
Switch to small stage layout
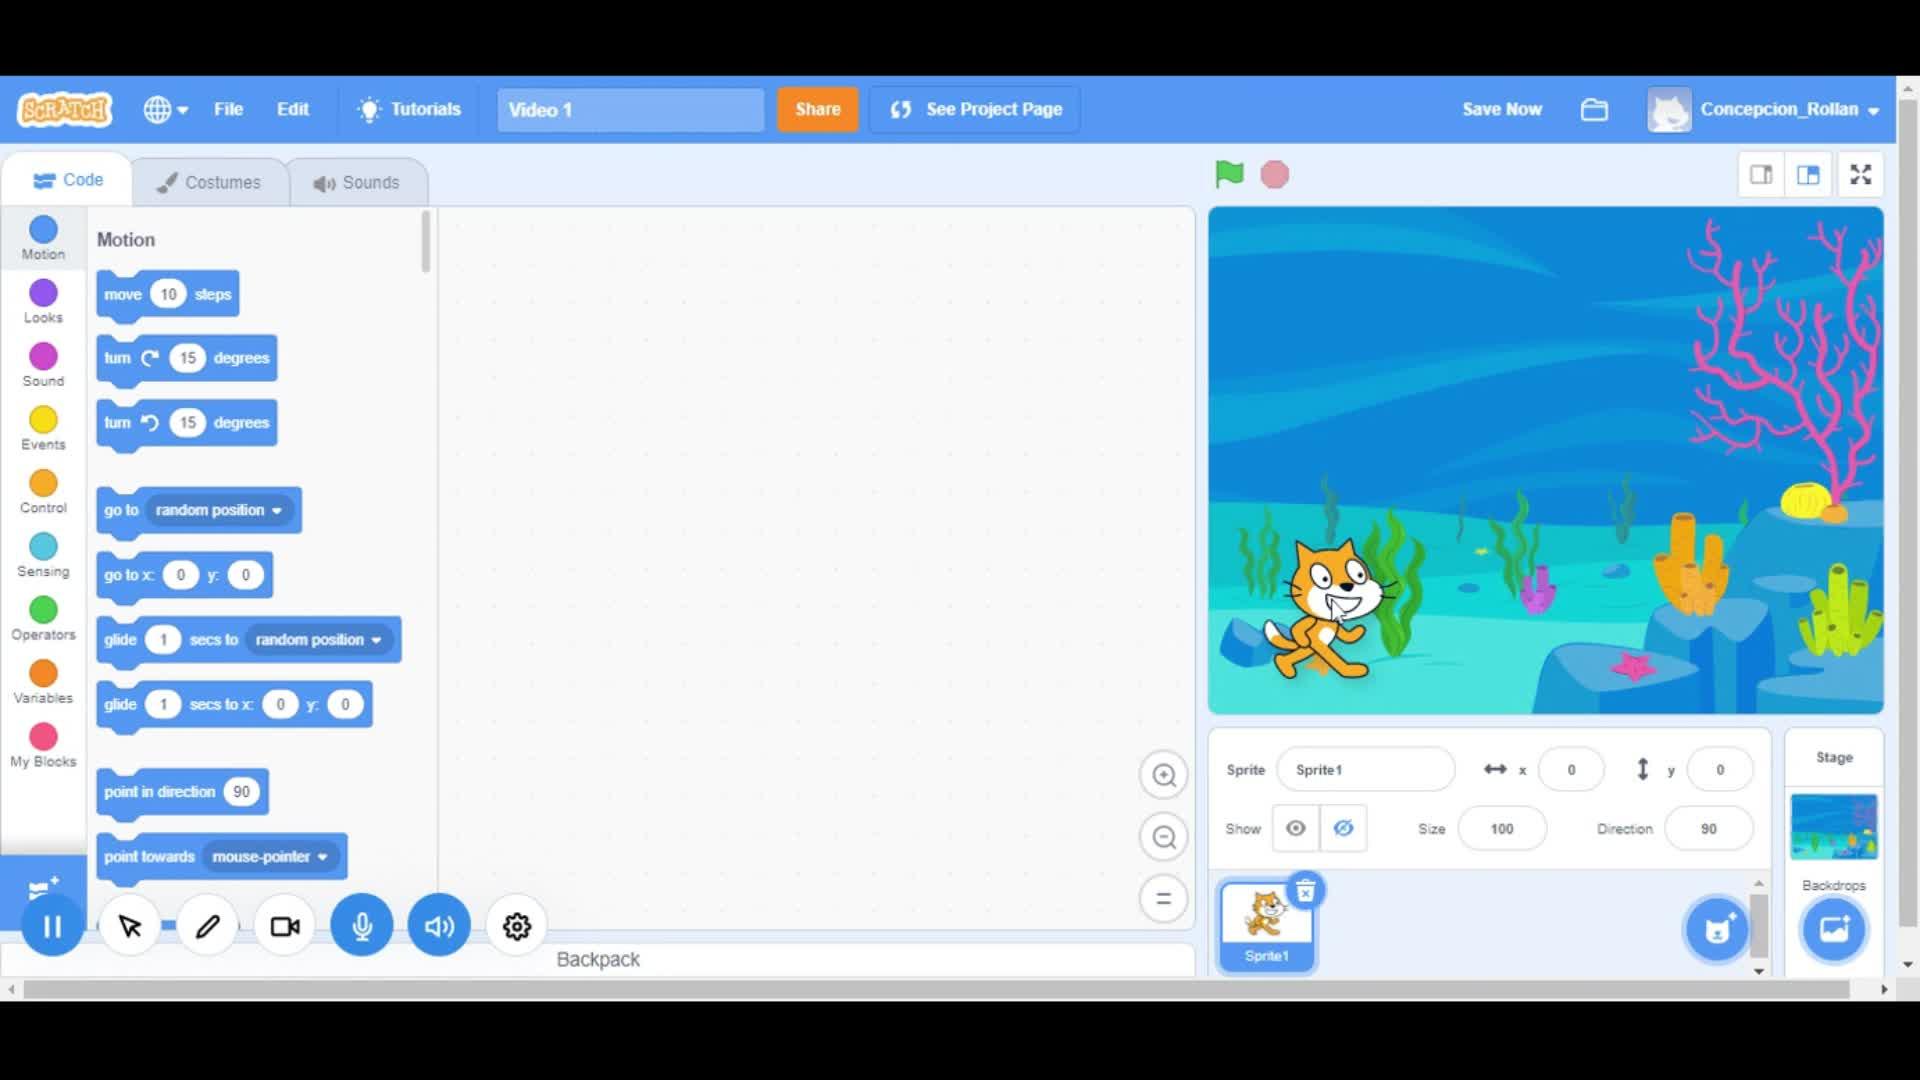pos(1761,175)
